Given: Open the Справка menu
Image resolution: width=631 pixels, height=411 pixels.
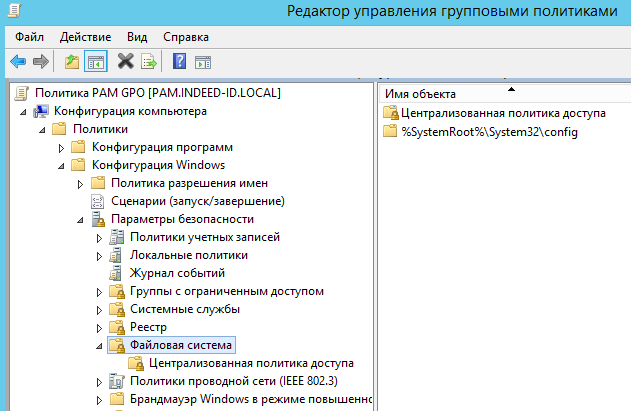Looking at the screenshot, I should pyautogui.click(x=186, y=36).
